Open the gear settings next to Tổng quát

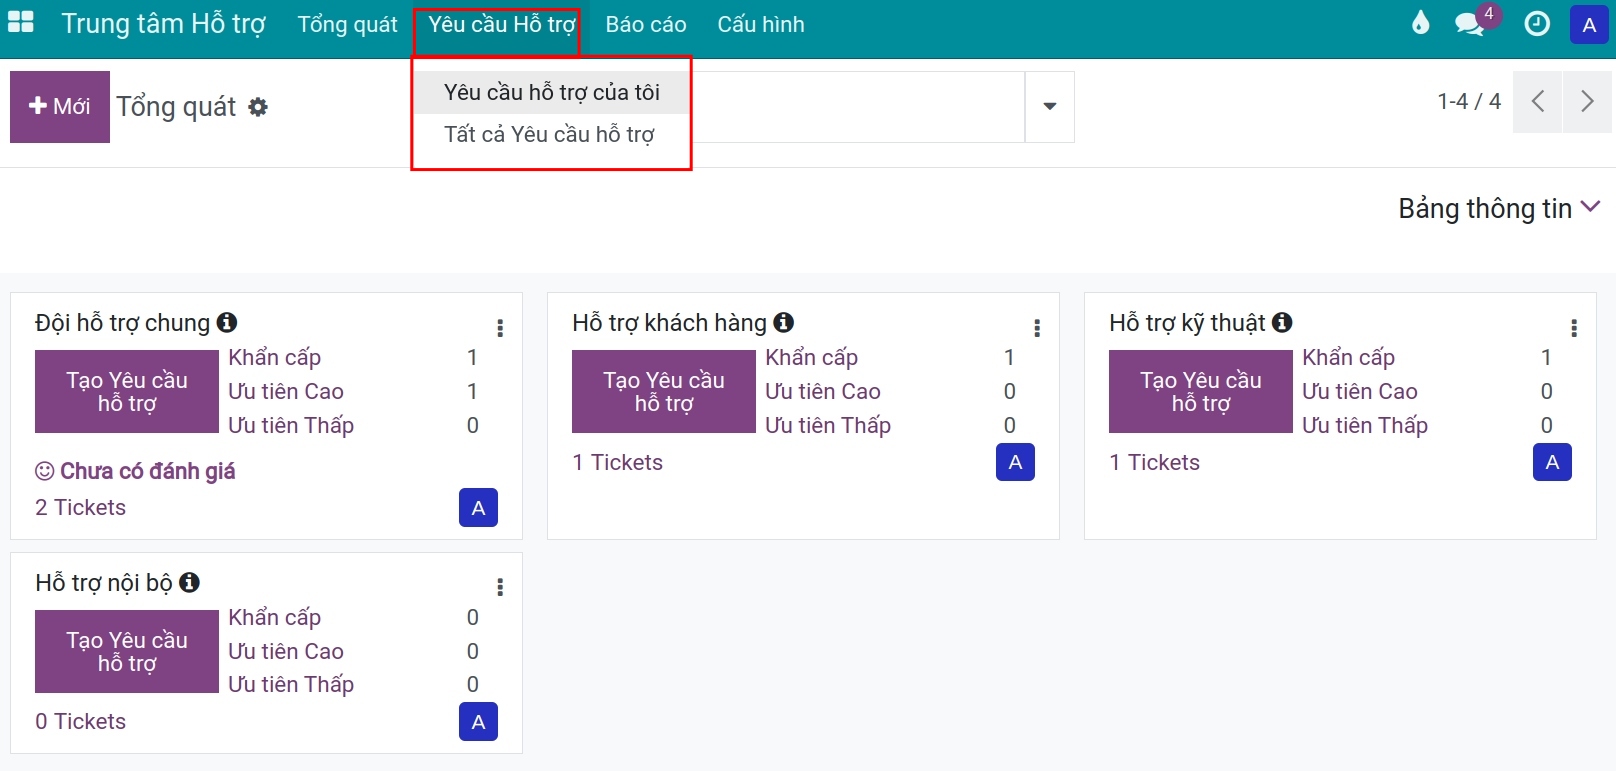[x=258, y=107]
